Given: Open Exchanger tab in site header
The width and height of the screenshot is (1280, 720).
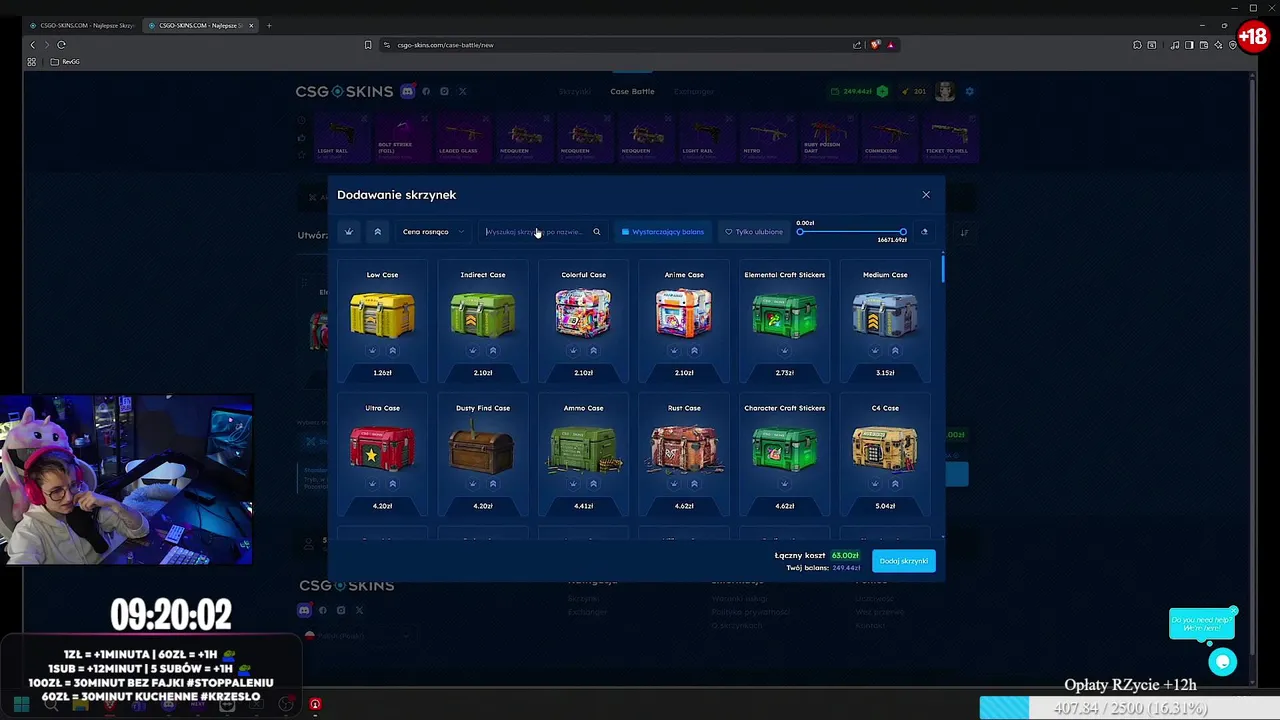Looking at the screenshot, I should pyautogui.click(x=694, y=92).
